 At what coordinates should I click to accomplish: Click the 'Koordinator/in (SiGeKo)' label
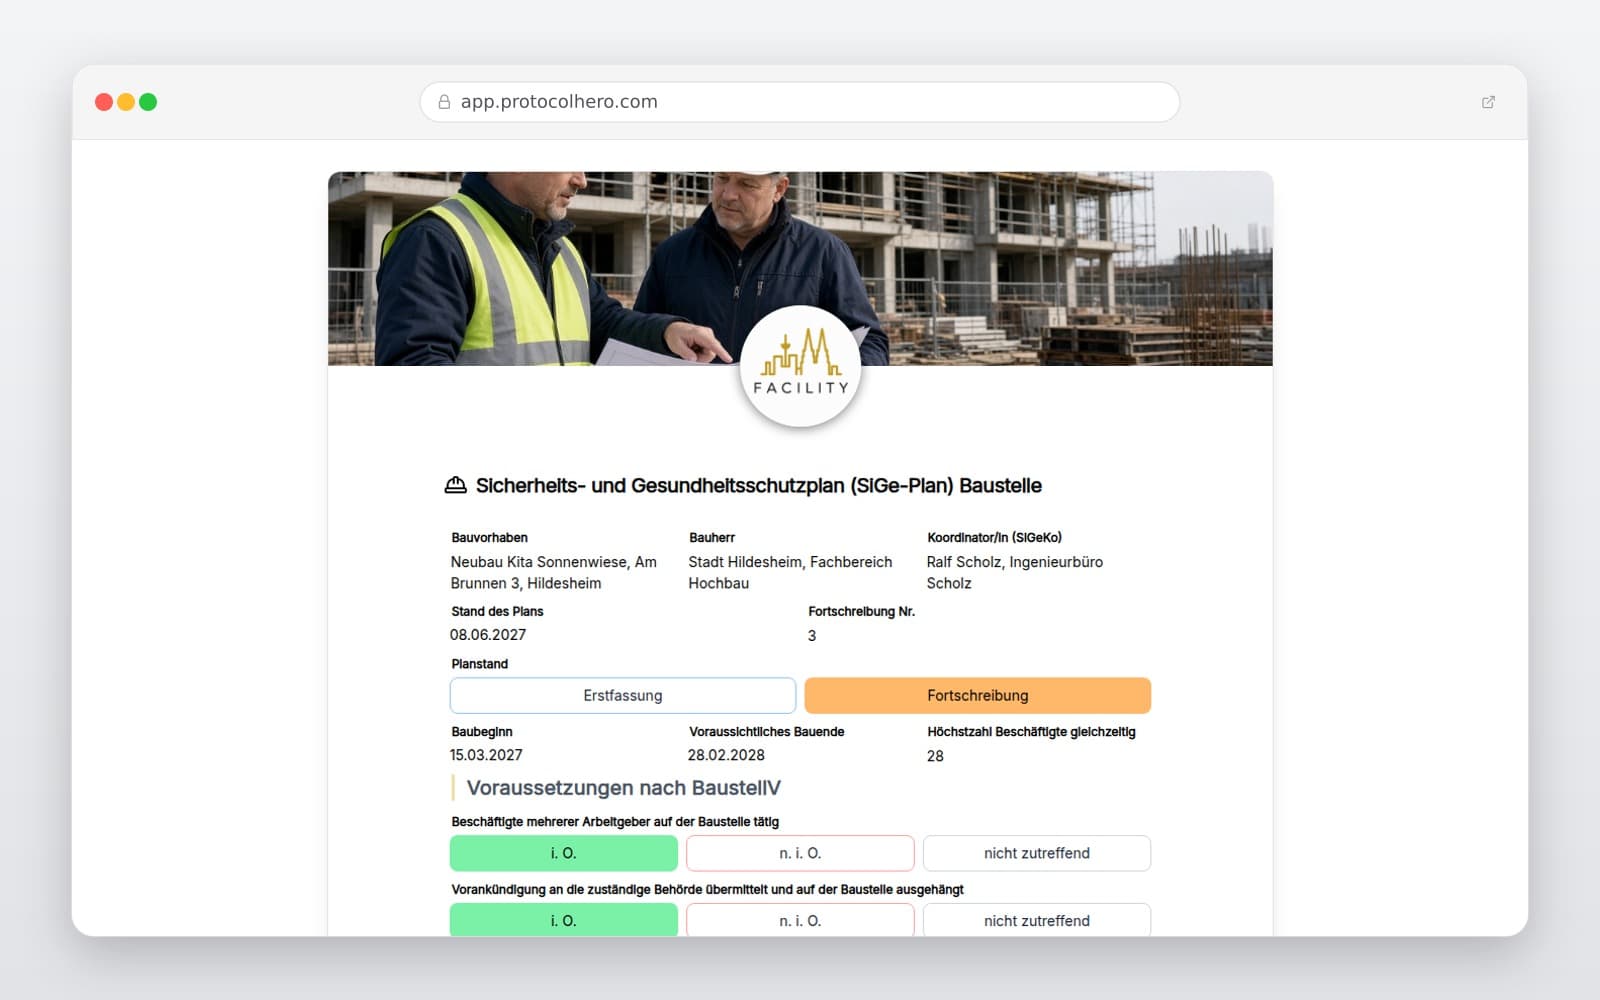994,538
